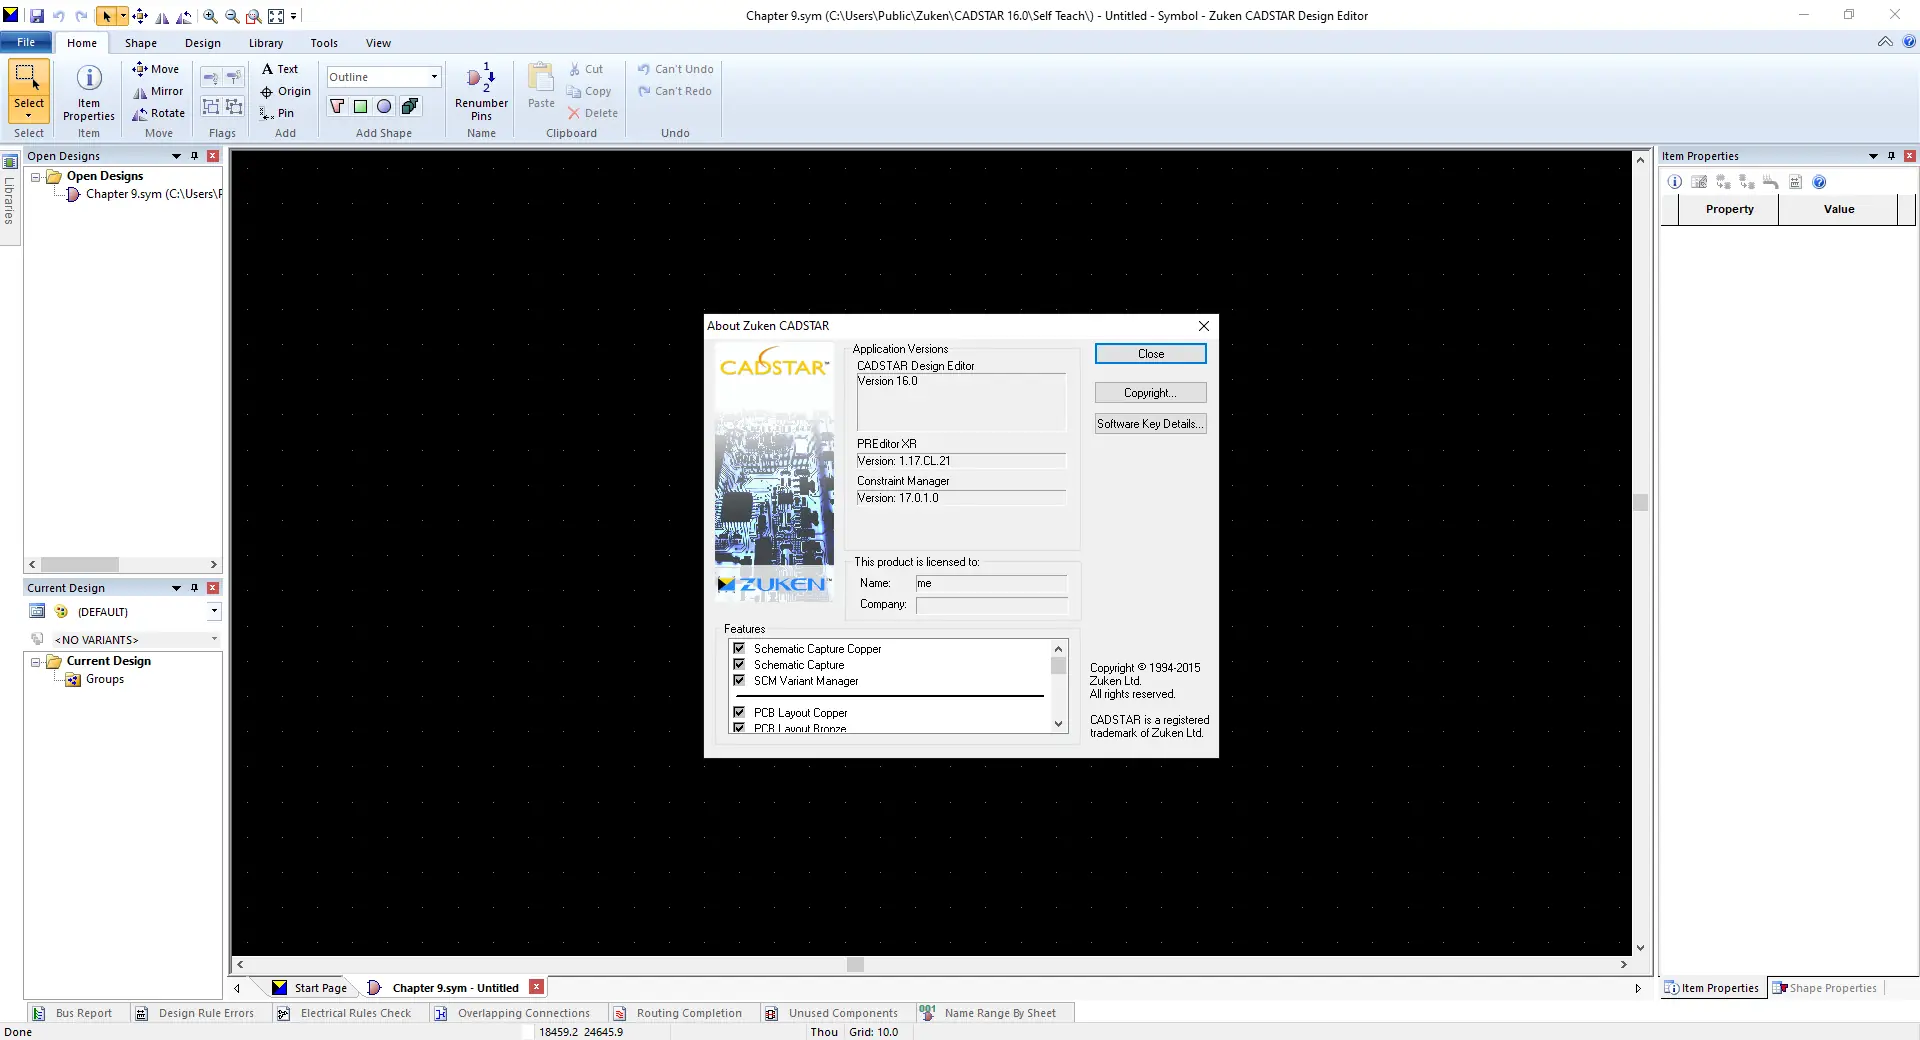Open the Current Design panel options arrow
Viewport: 1920px width, 1040px height.
pos(176,588)
